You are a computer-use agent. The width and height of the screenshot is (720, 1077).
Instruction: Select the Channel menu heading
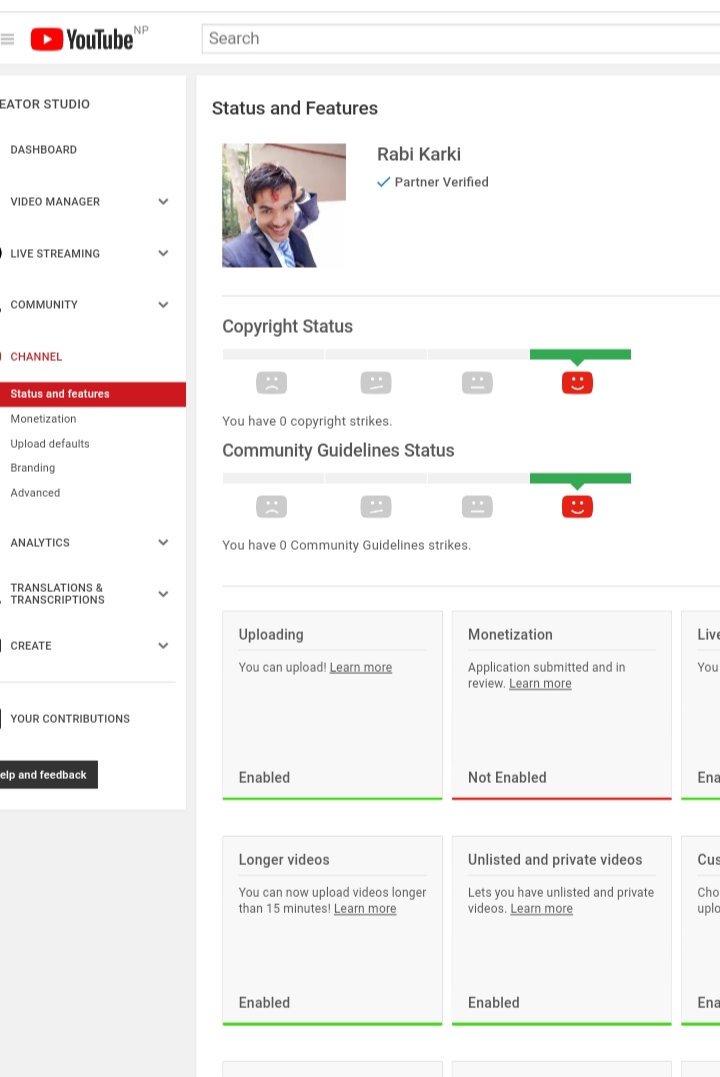click(x=36, y=356)
